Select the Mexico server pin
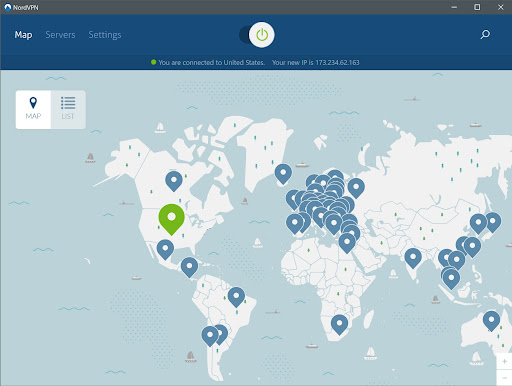Image resolution: width=512 pixels, height=386 pixels. coord(165,249)
